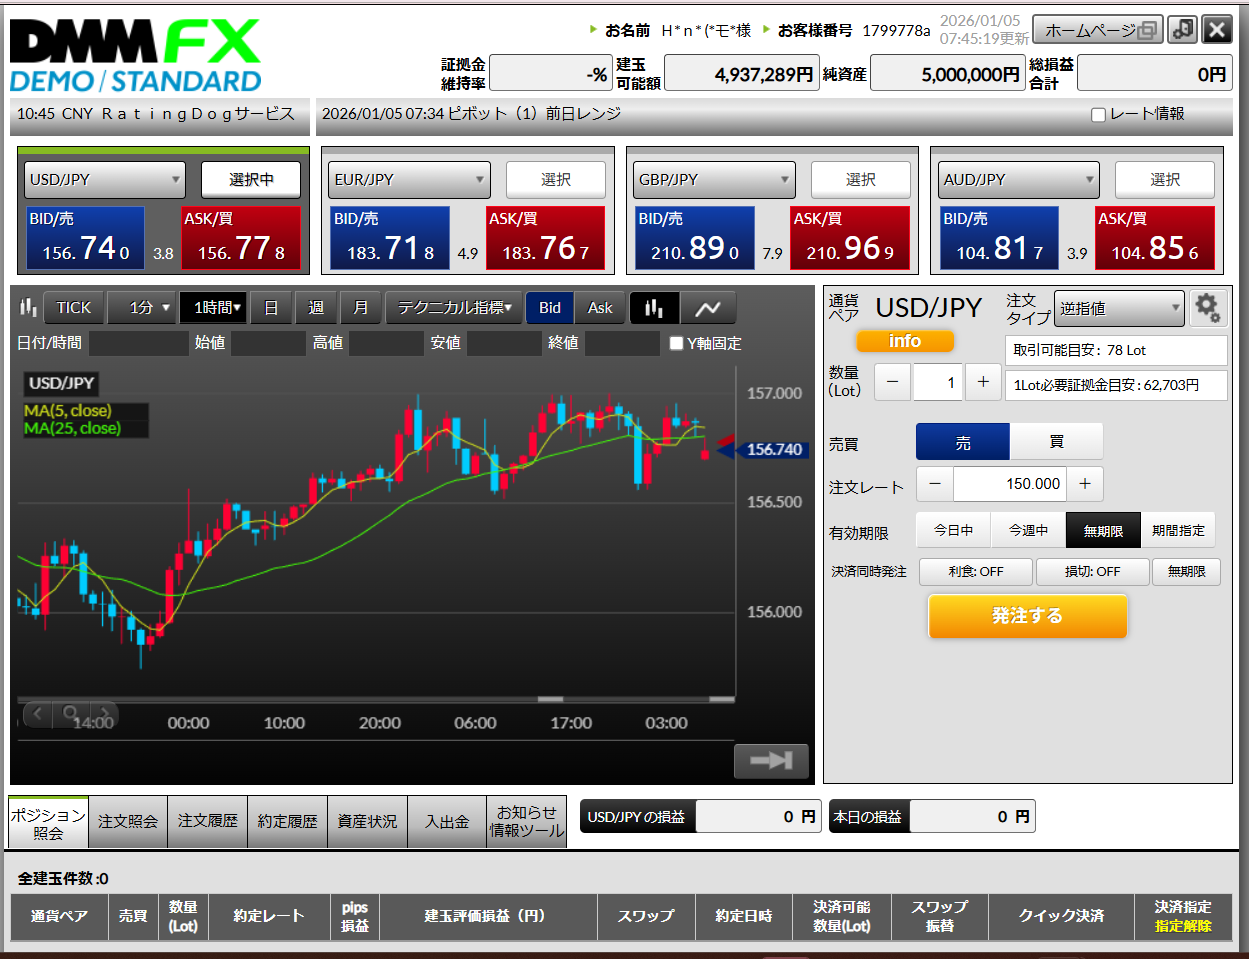Open order settings gear icon
This screenshot has height=959, width=1249.
(x=1208, y=308)
